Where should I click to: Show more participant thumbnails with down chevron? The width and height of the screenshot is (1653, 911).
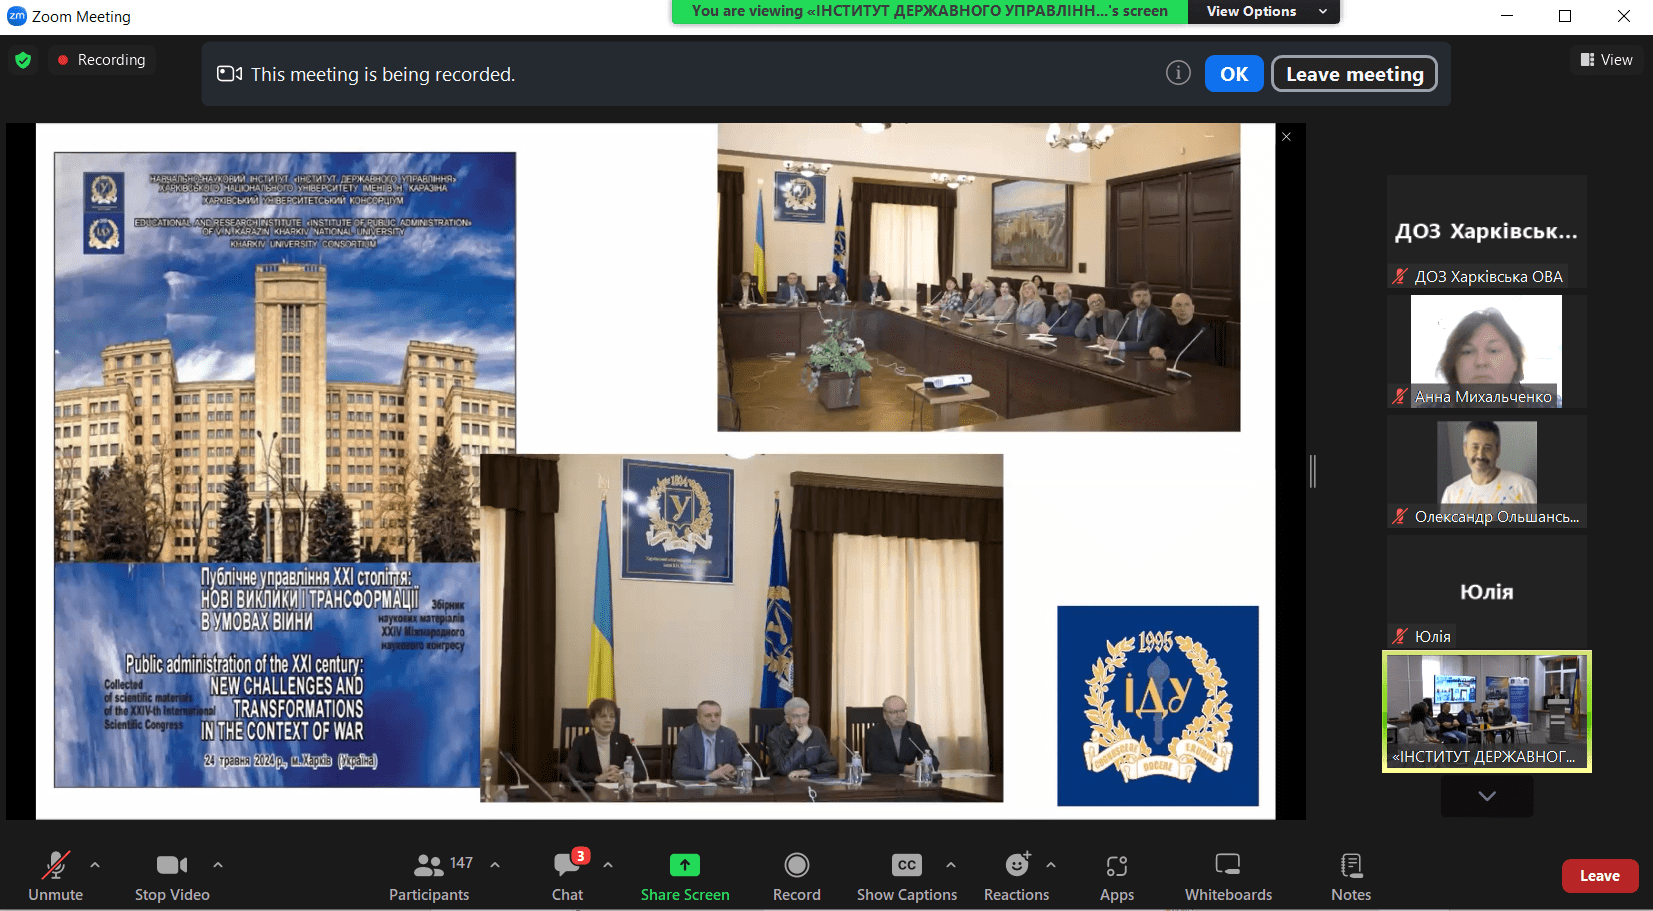(x=1487, y=796)
